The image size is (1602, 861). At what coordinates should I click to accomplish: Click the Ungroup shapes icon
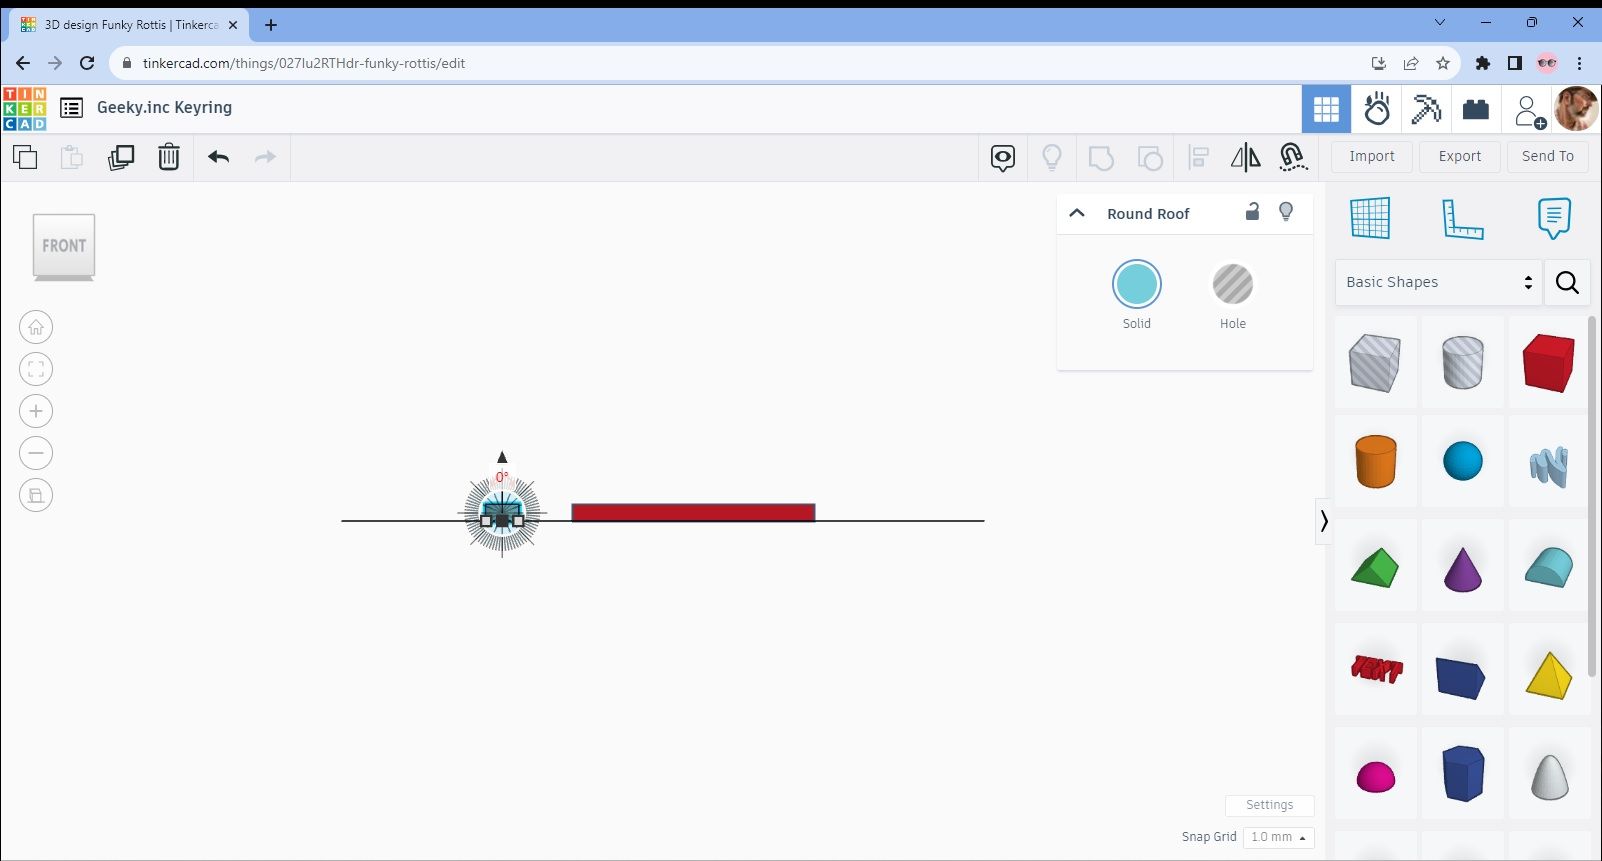1150,158
